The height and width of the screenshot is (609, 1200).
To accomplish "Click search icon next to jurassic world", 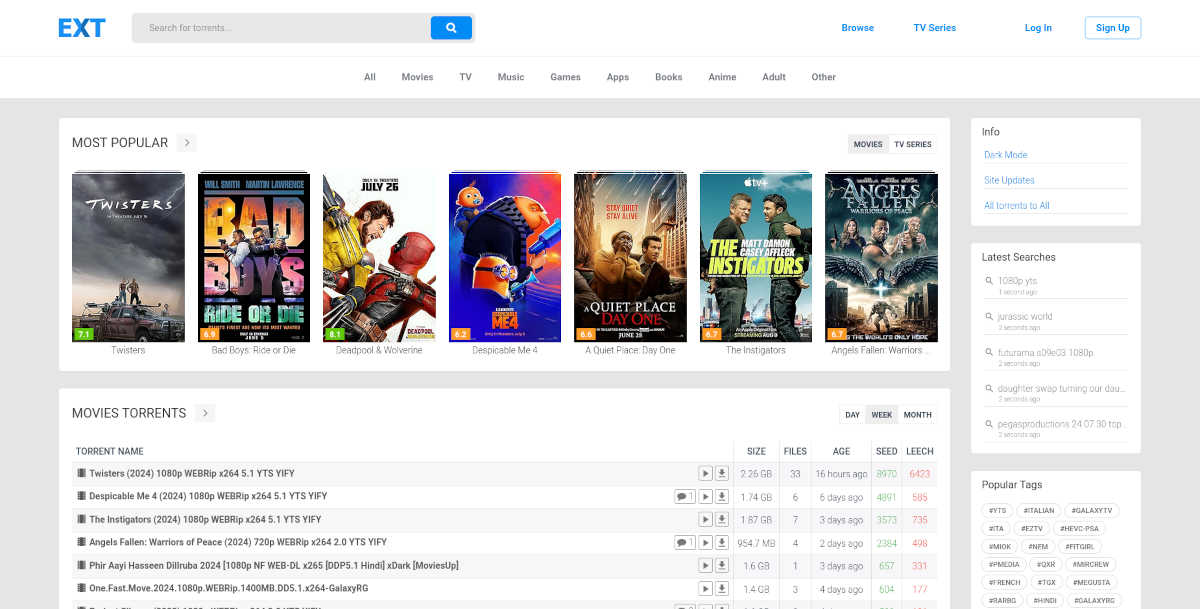I will coord(989,317).
